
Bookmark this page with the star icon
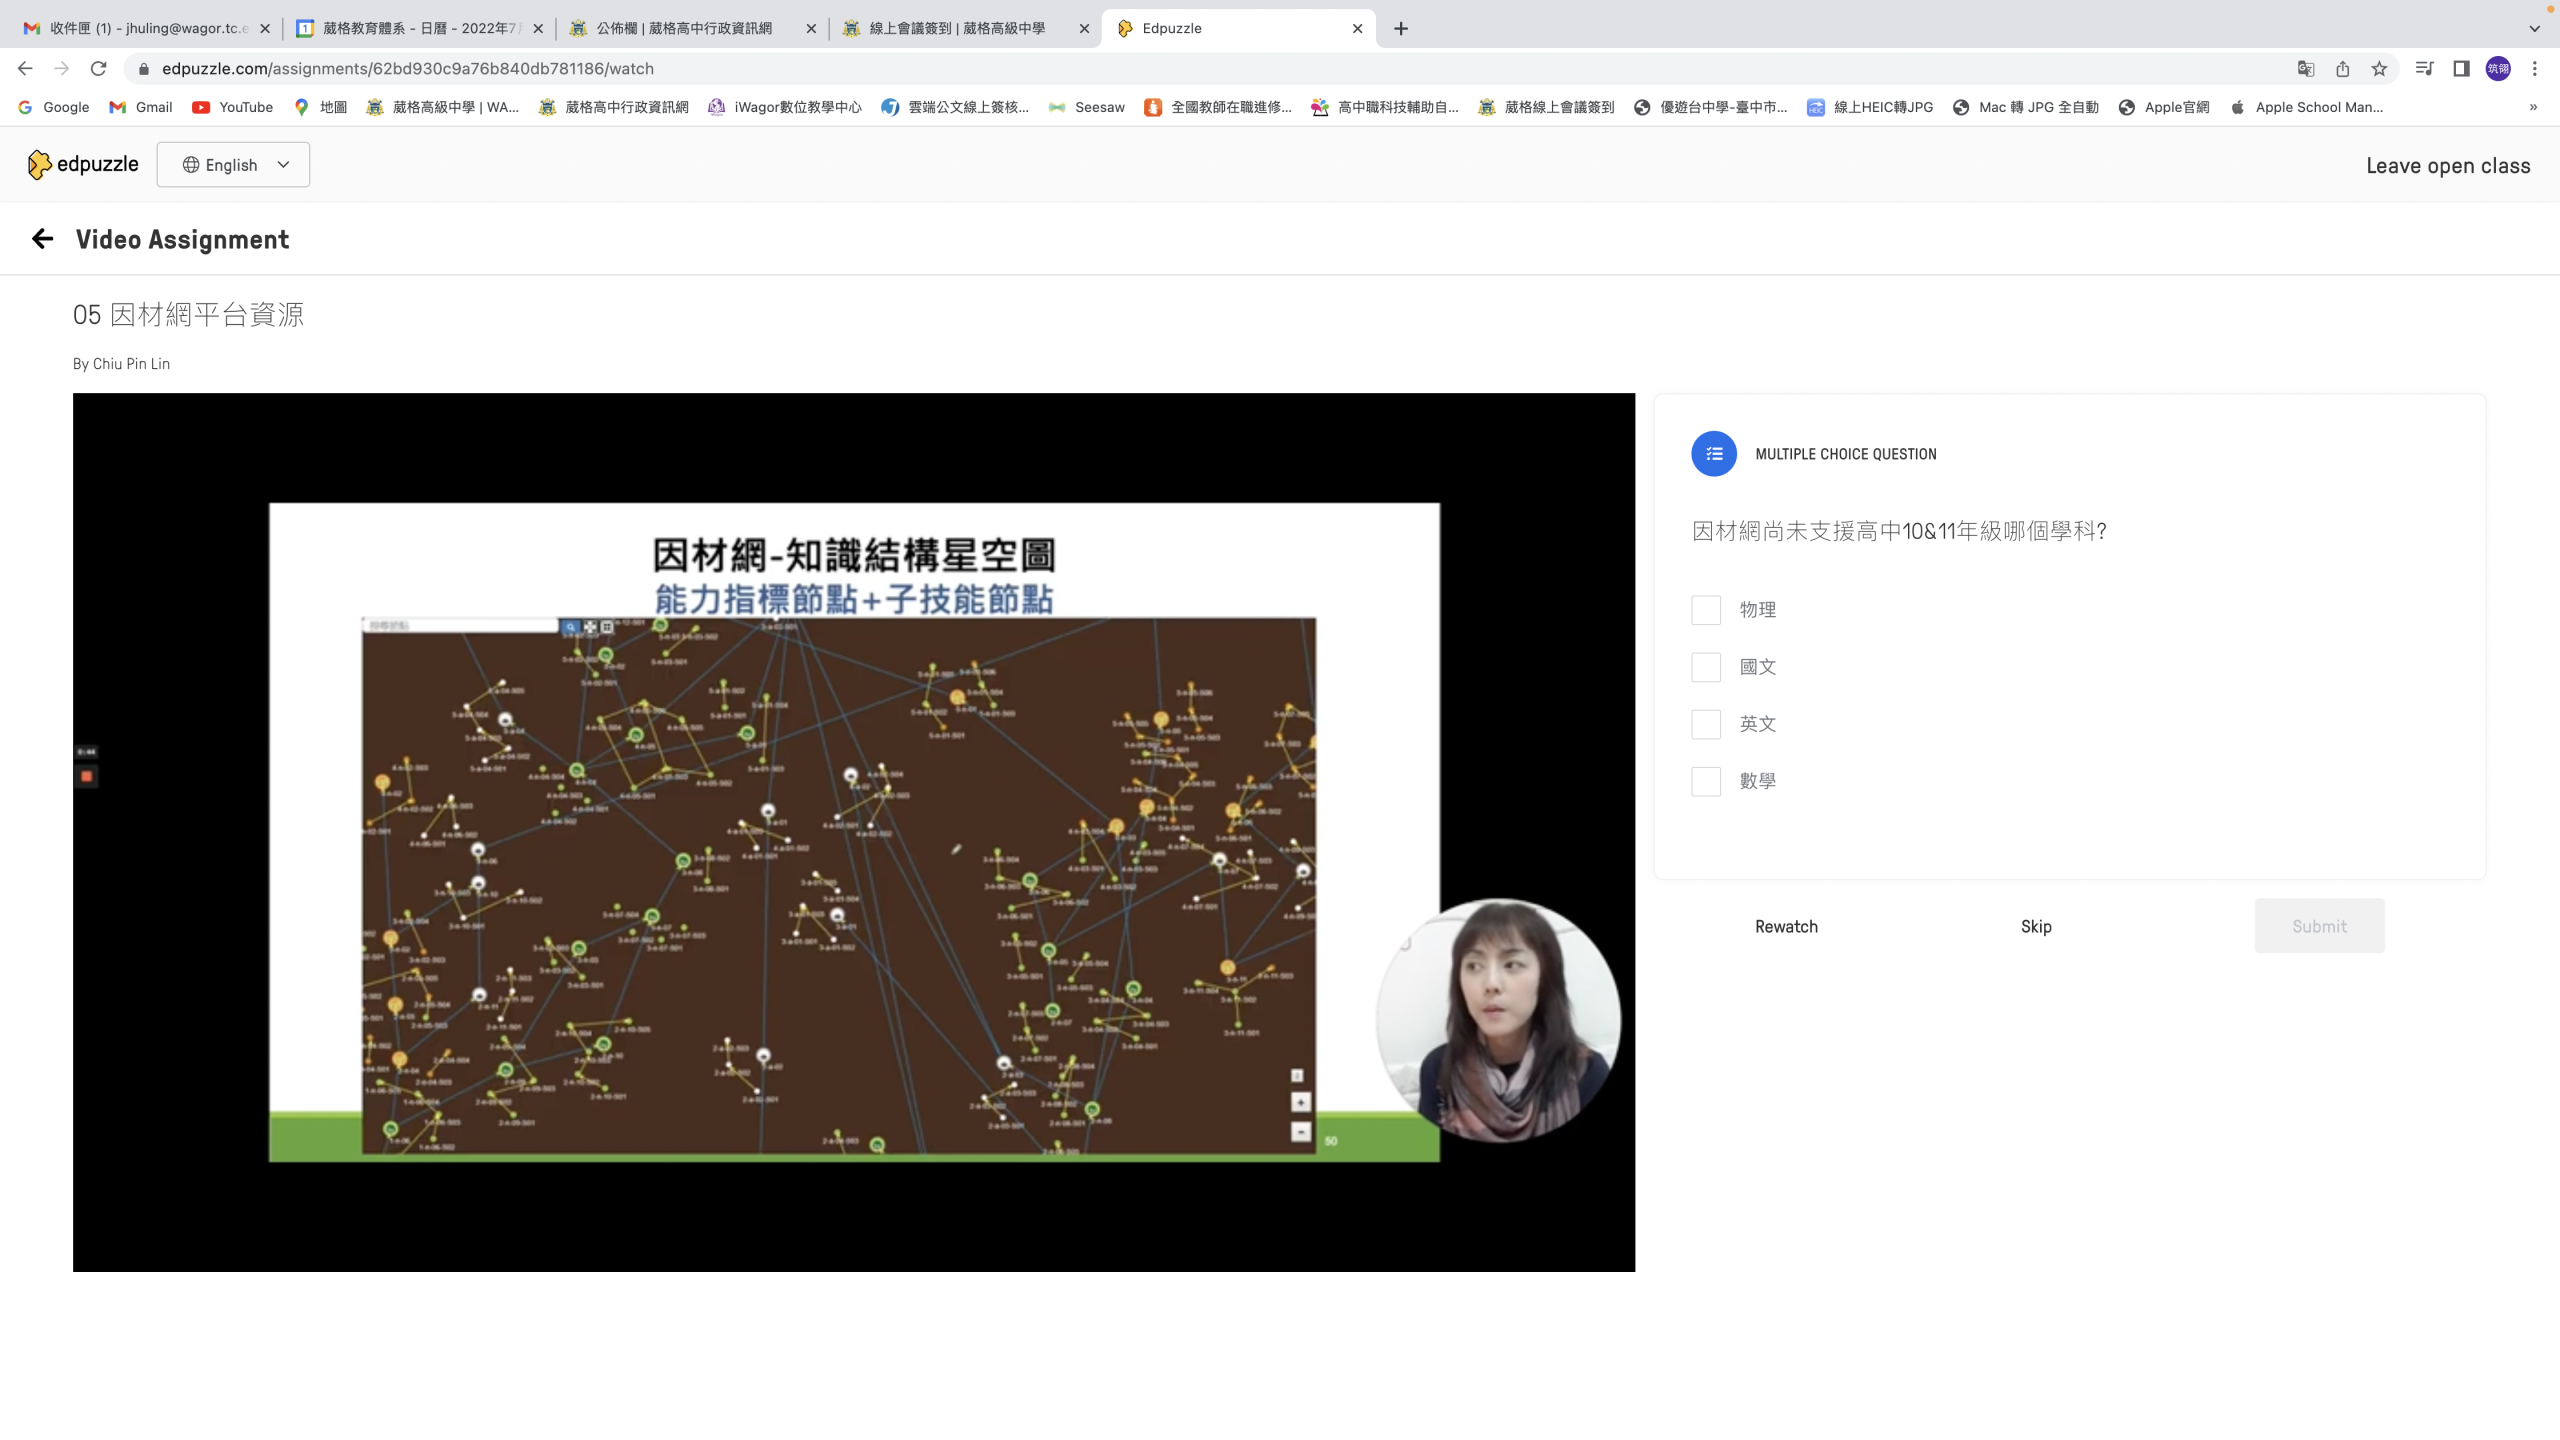pyautogui.click(x=2379, y=69)
